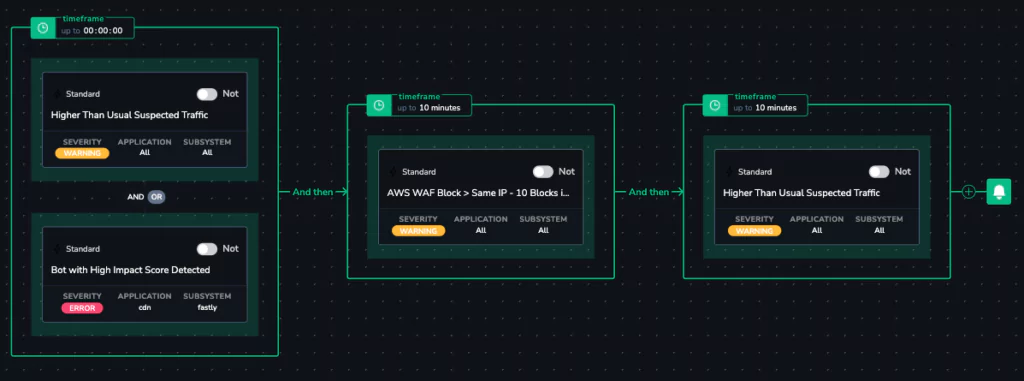Toggle Not switch on Bot with High Impact card
Viewport: 1024px width, 381px height.
click(x=207, y=249)
